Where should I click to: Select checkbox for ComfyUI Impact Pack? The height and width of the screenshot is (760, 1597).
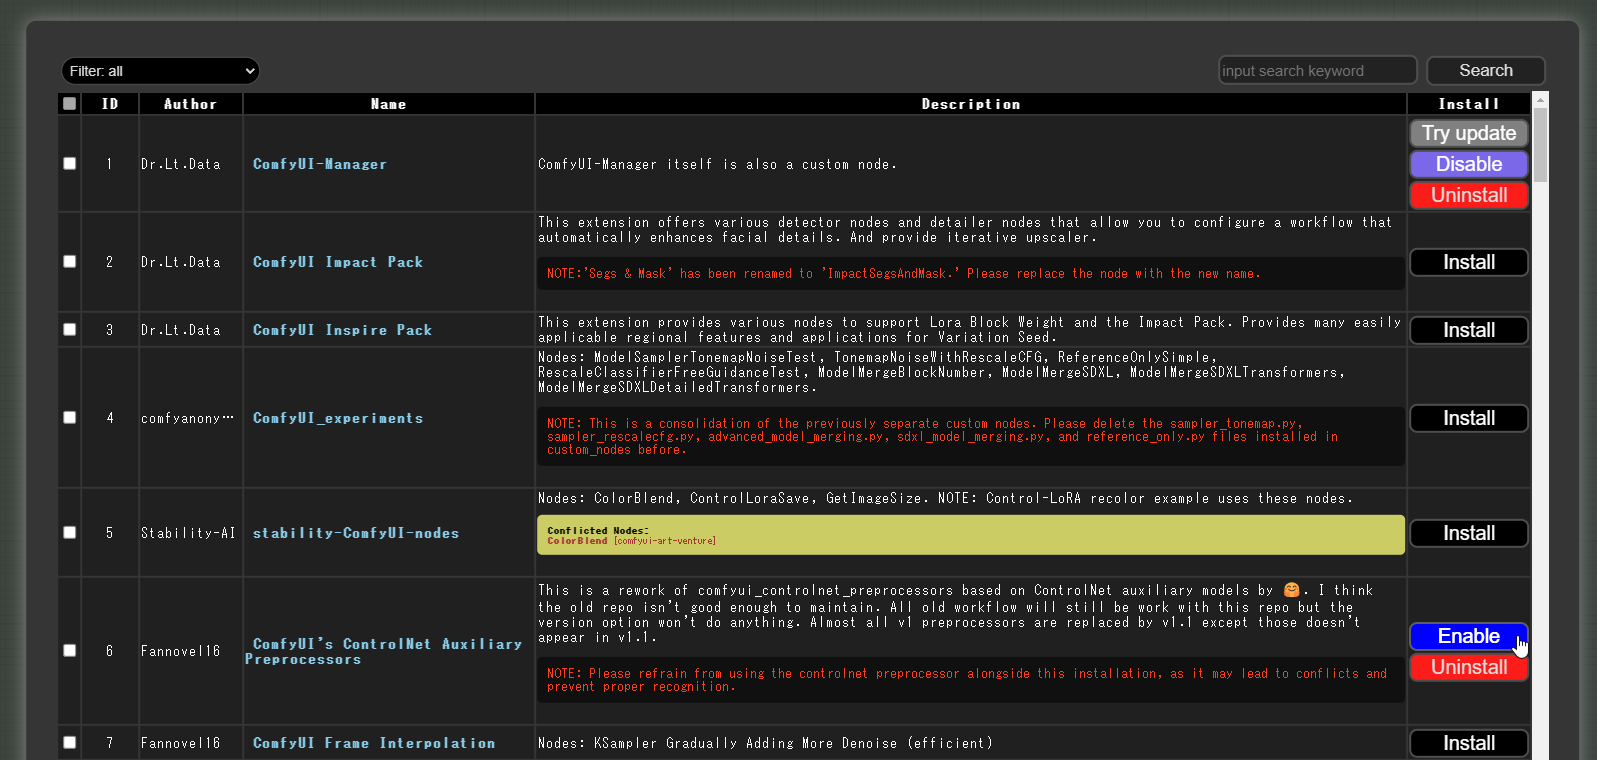click(x=70, y=262)
